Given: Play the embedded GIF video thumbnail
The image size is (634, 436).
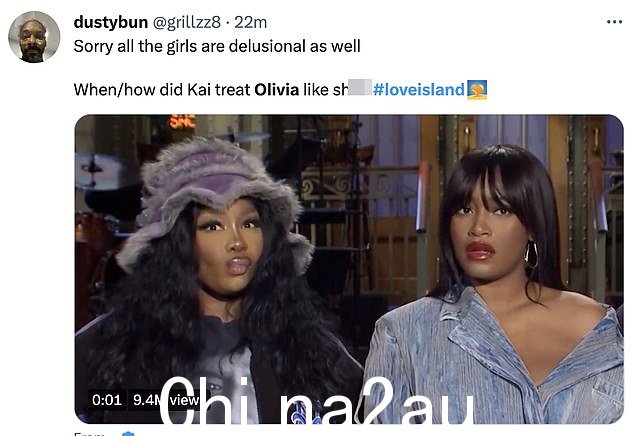Looking at the screenshot, I should tap(349, 269).
